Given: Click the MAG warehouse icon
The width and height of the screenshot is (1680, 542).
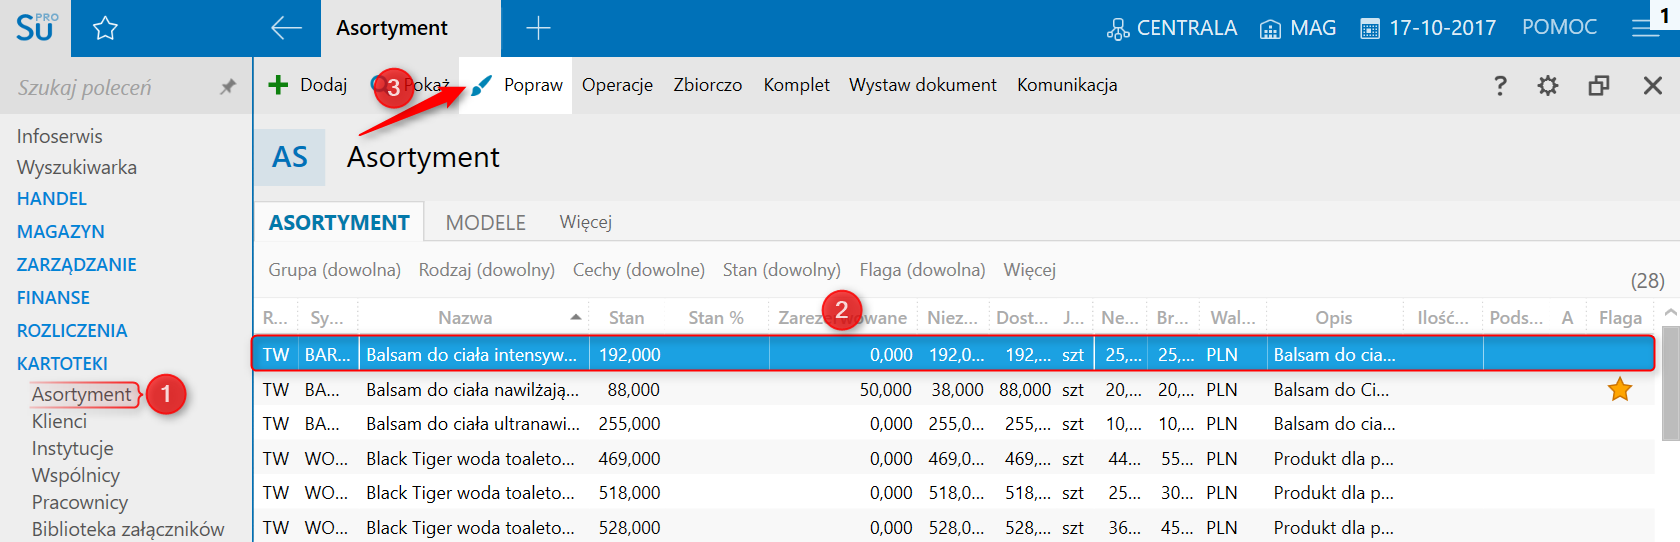Looking at the screenshot, I should 1270,29.
